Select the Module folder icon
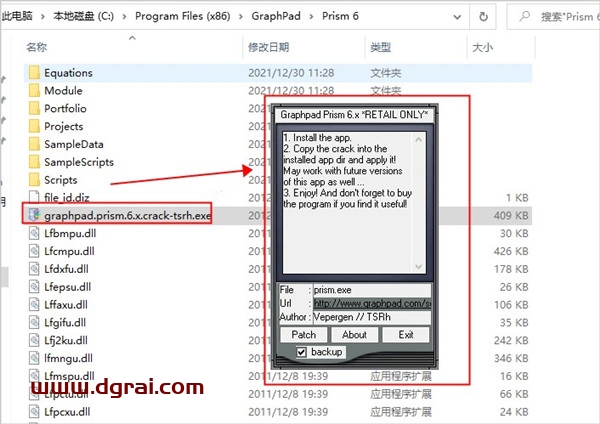600x424 pixels. pyautogui.click(x=33, y=91)
